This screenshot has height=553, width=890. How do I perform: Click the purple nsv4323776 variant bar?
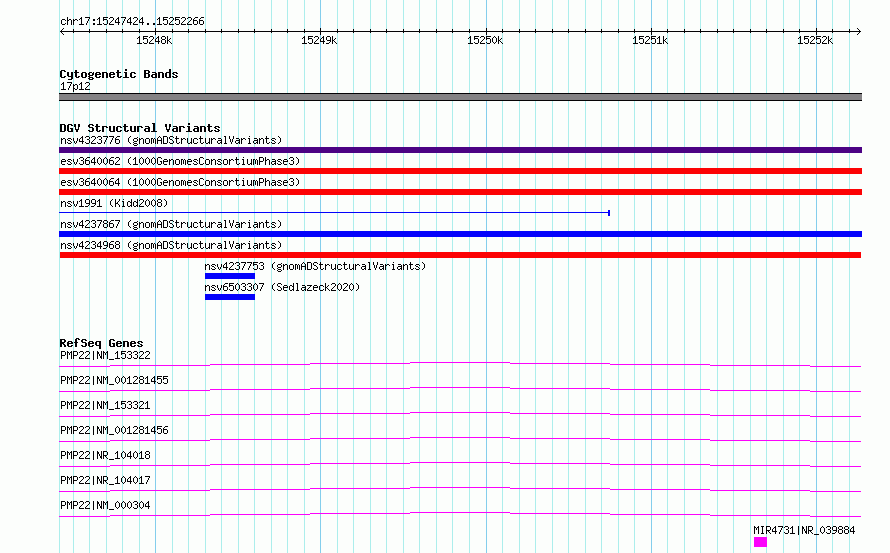pos(460,150)
